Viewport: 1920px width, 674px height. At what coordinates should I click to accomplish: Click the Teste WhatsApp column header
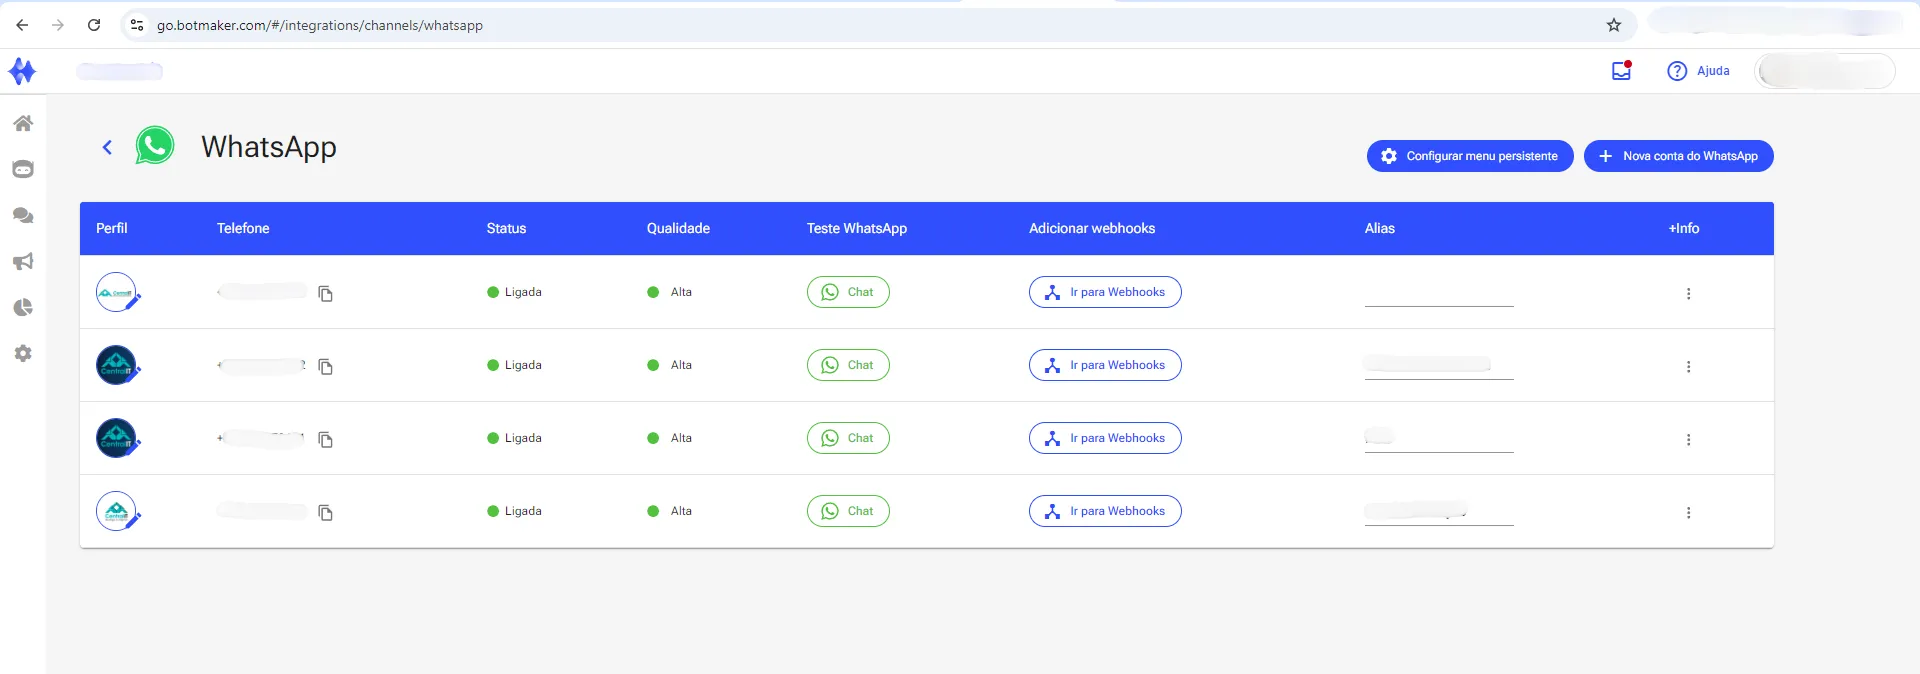tap(857, 228)
